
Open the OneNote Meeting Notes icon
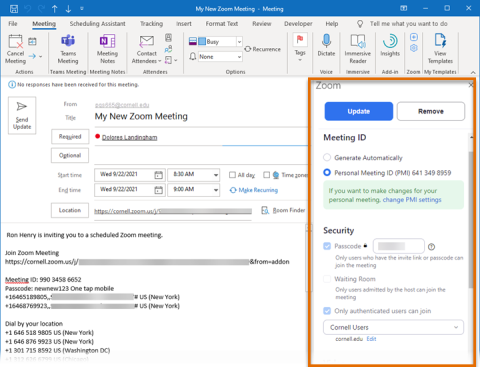(x=107, y=41)
